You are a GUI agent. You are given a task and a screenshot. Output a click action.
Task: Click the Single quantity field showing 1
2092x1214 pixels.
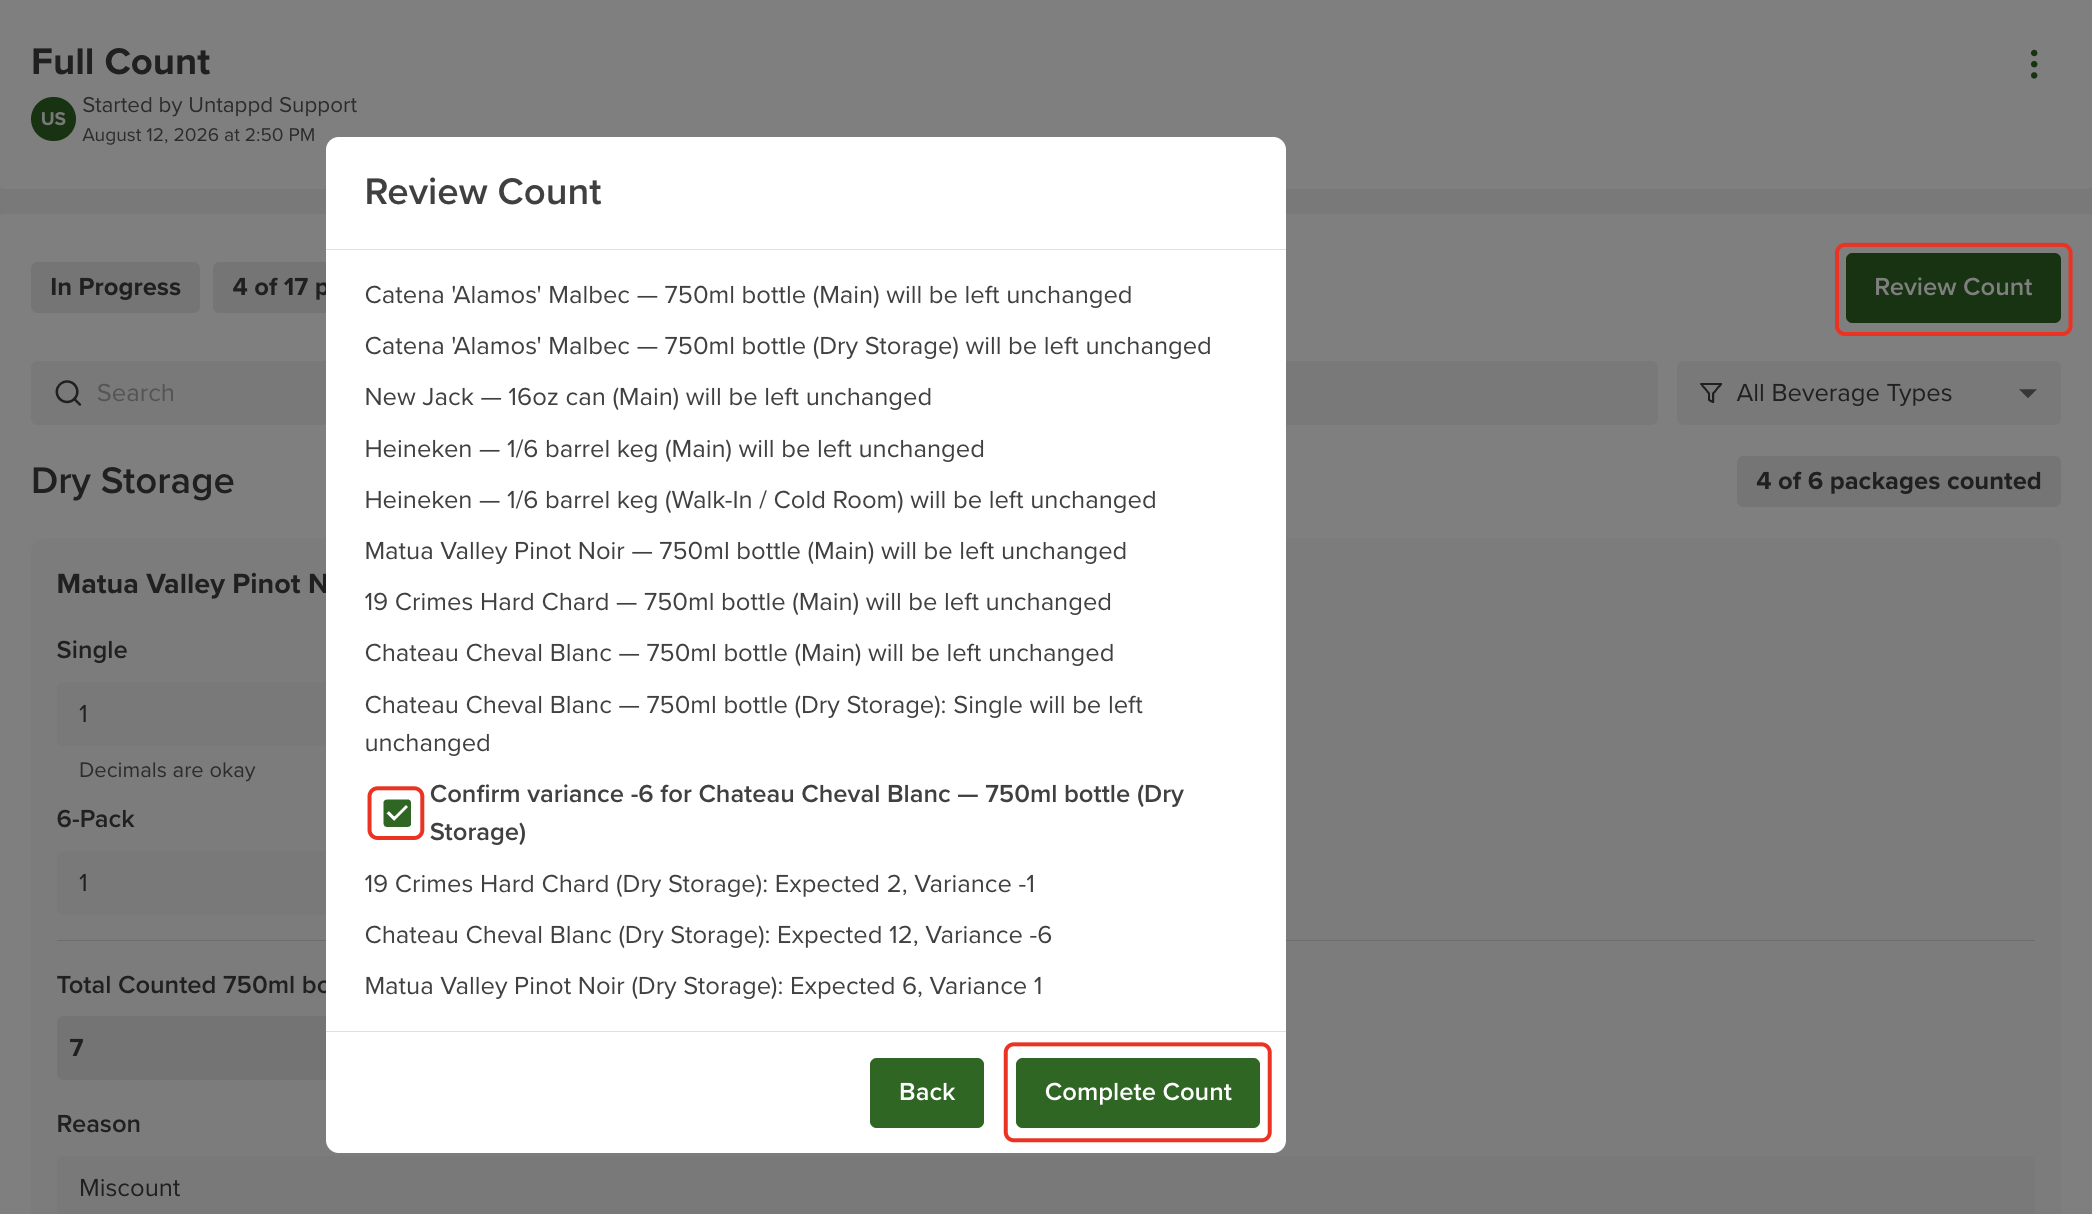click(x=192, y=714)
